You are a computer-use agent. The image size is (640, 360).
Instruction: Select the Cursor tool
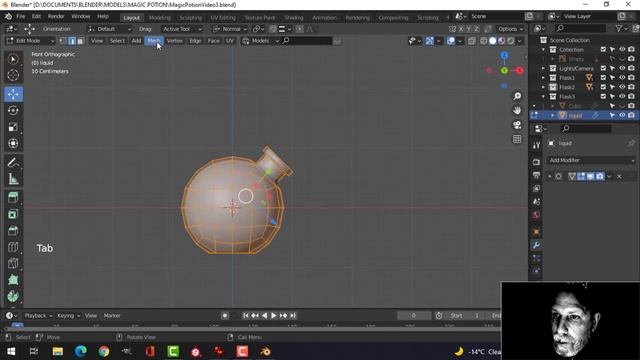click(x=13, y=76)
